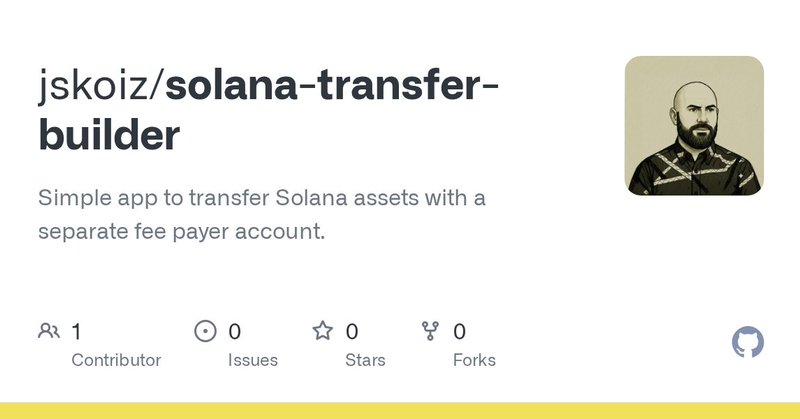Select the Stars label
This screenshot has width=800, height=419.
point(367,360)
